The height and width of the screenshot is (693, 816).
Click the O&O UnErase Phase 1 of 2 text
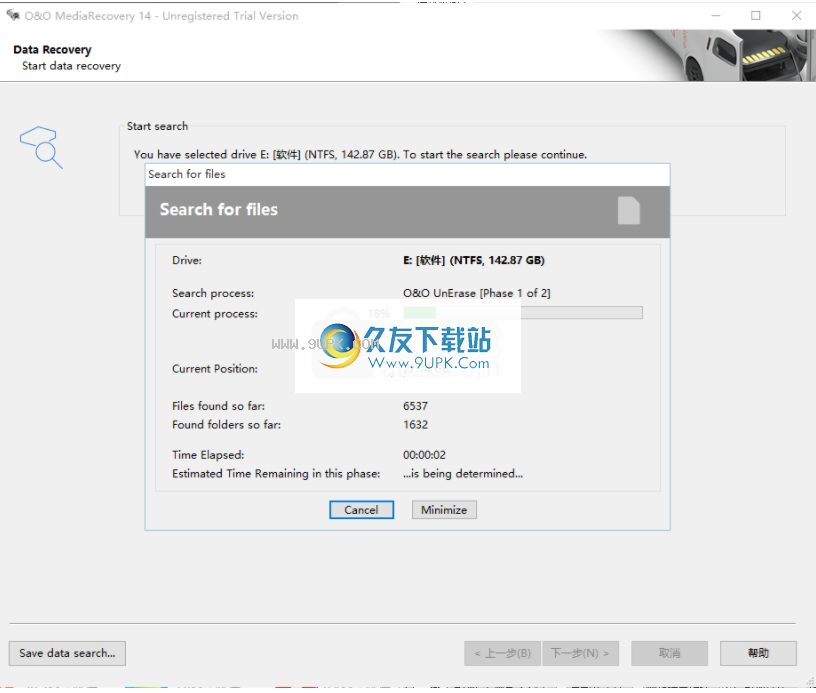[x=476, y=293]
